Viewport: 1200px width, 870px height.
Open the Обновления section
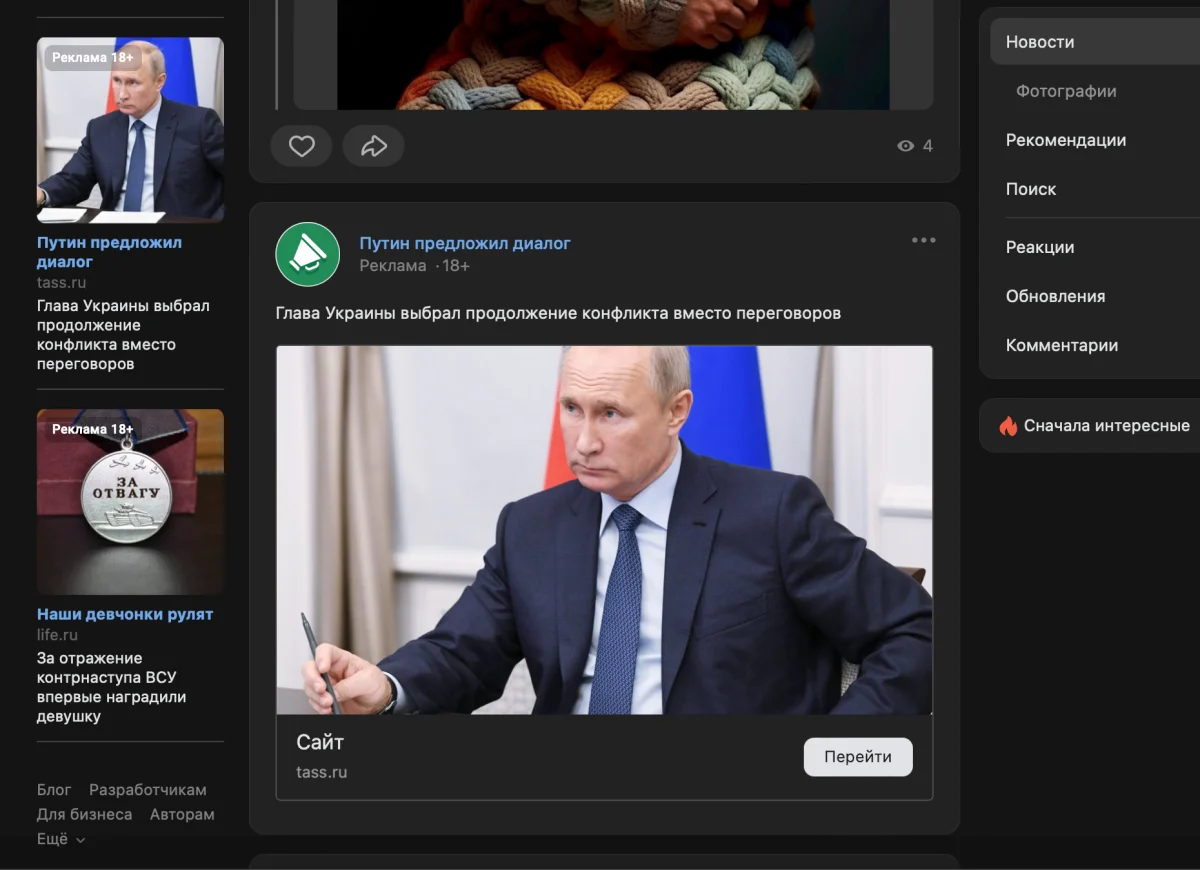click(x=1055, y=296)
